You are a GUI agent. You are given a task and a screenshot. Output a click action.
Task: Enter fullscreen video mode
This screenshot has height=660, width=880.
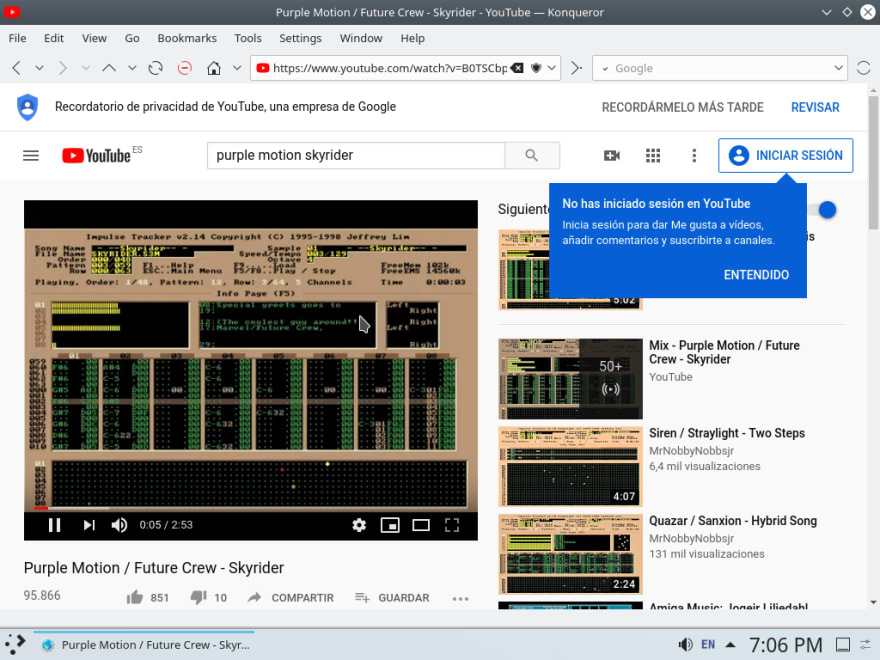click(452, 525)
